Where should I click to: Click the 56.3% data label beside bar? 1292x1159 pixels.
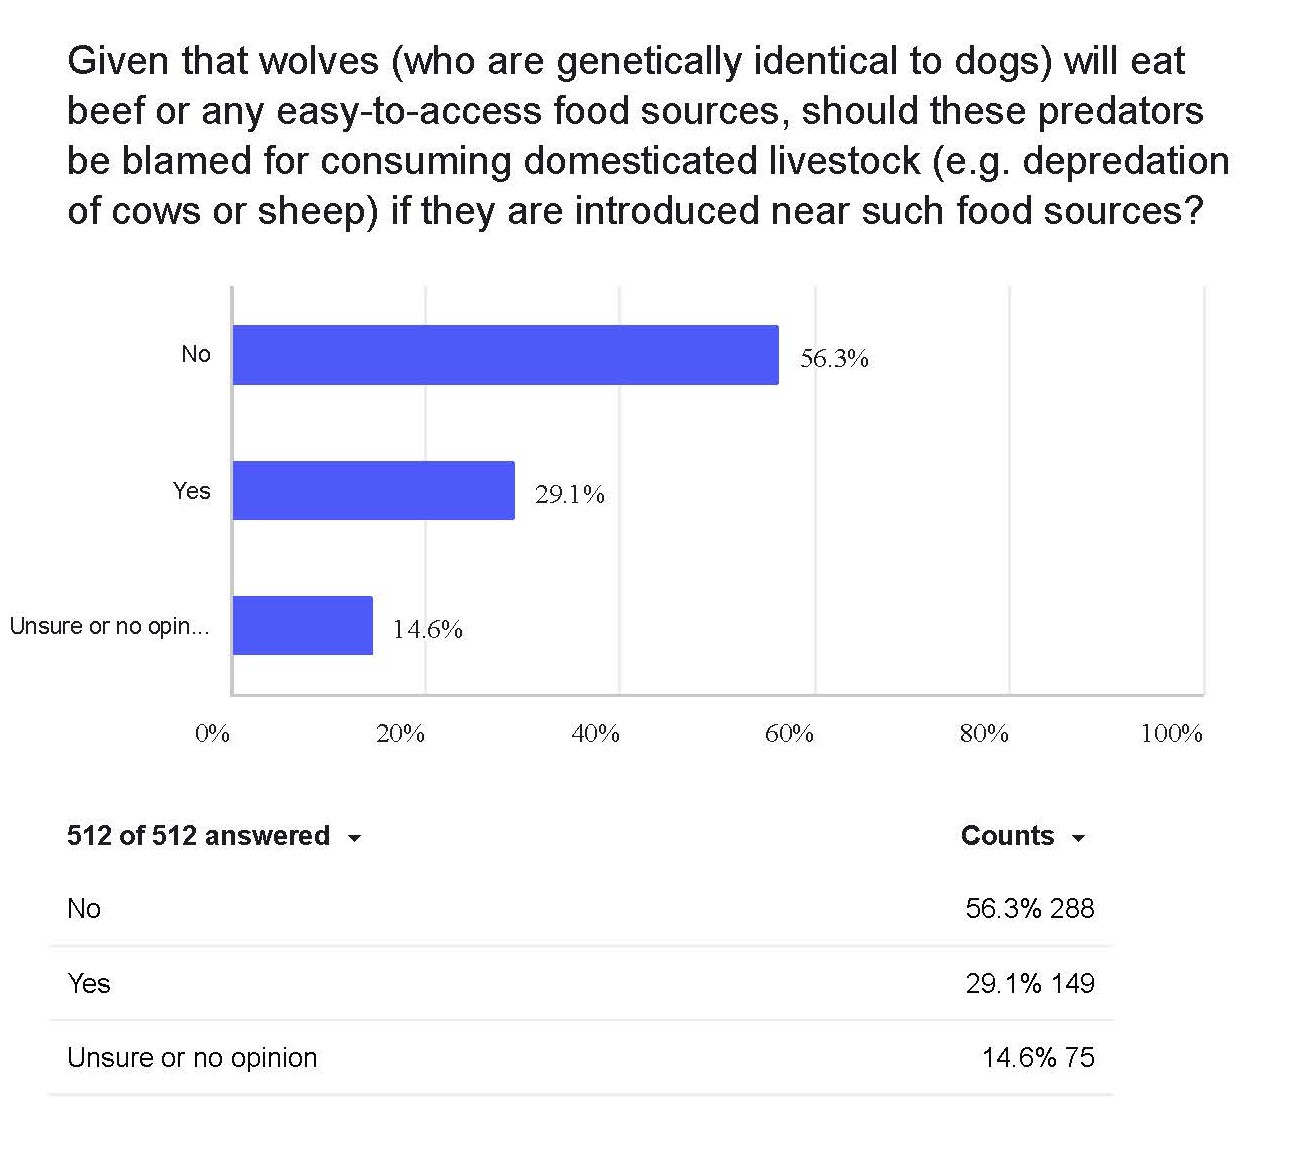click(x=834, y=358)
